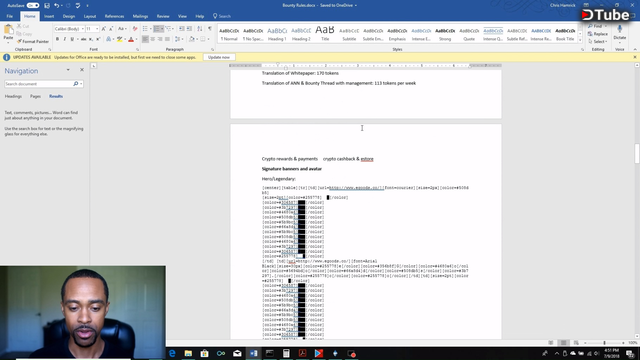Switch to the Insert tab
The width and height of the screenshot is (640, 360).
pyautogui.click(x=49, y=16)
